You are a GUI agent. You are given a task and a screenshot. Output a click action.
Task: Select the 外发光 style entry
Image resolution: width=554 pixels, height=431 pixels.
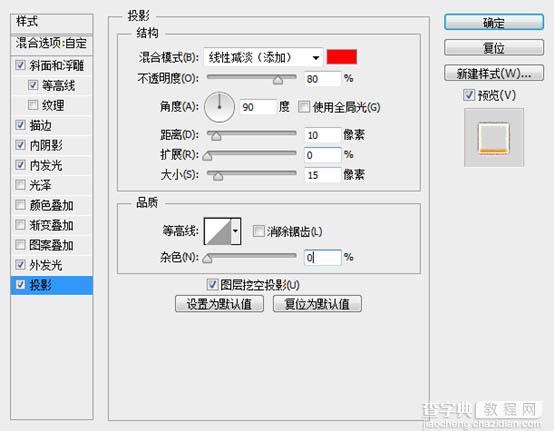(46, 265)
